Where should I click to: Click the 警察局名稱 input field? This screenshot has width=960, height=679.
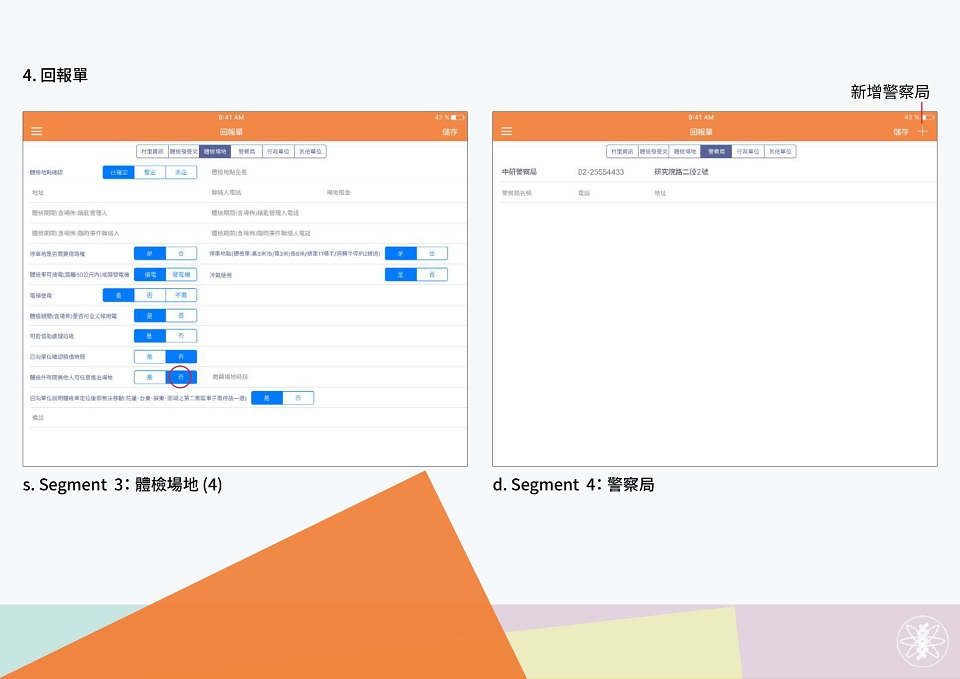coord(536,193)
